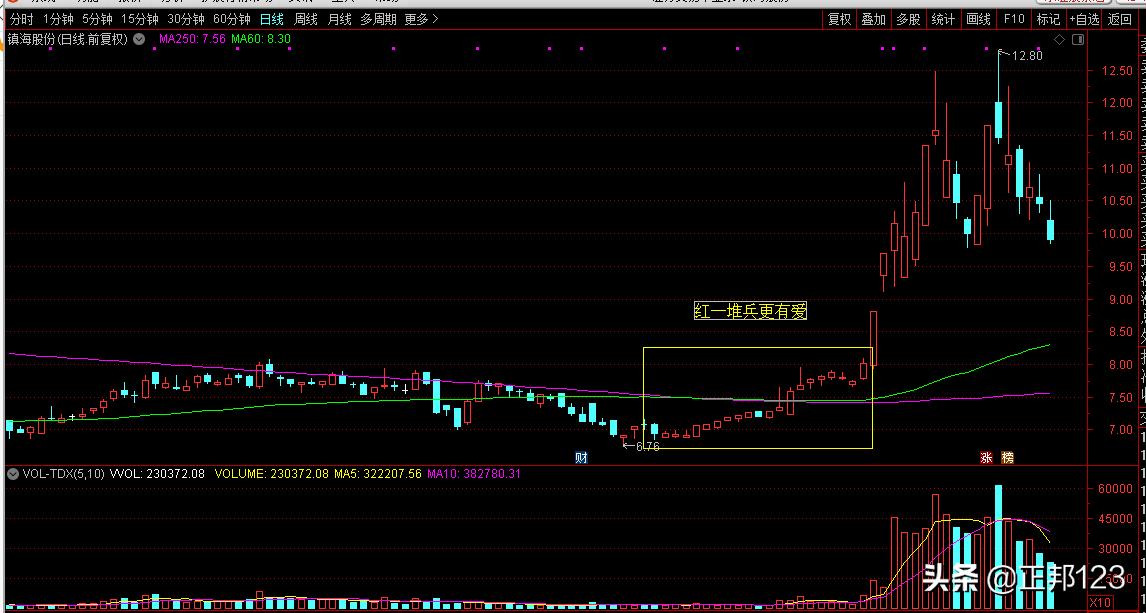The height and width of the screenshot is (613, 1146).
Task: Click 30000 on the volume axis
Action: [1117, 549]
